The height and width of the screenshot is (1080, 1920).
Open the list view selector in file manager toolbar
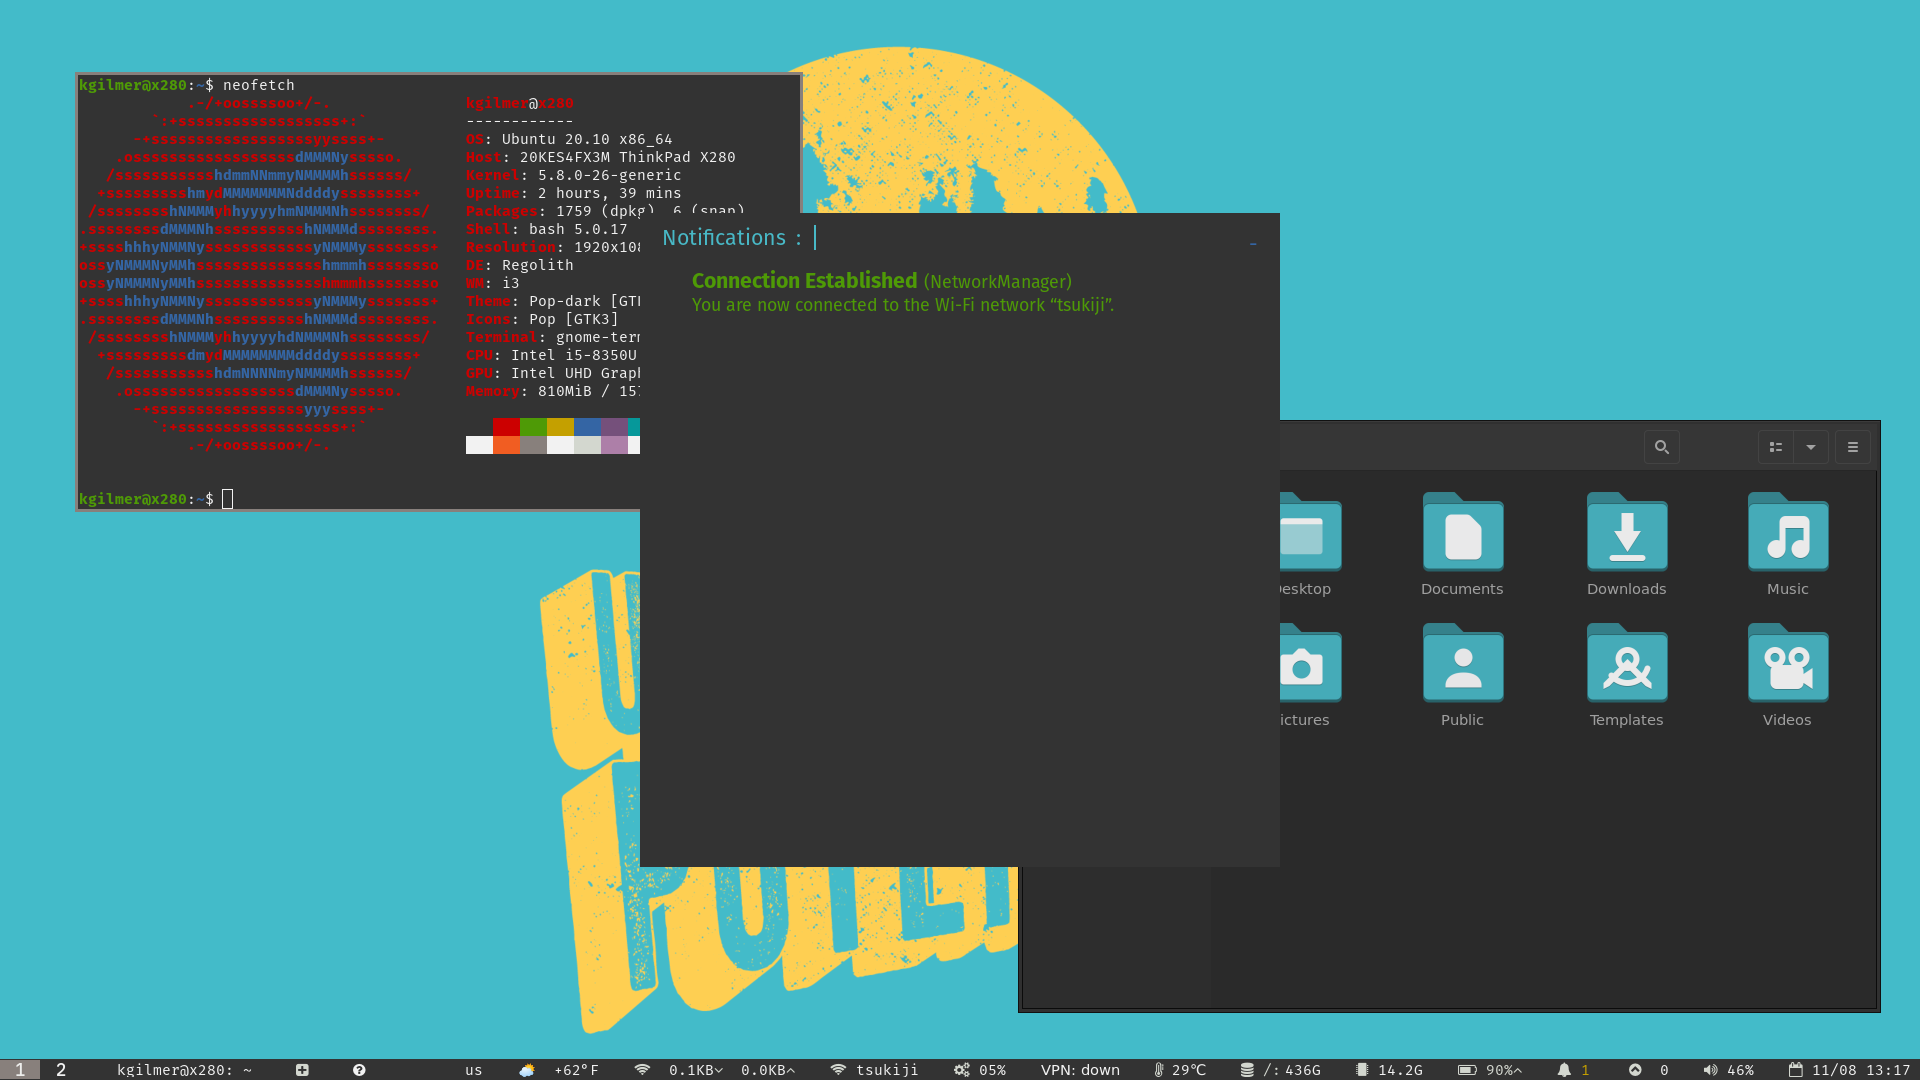(1776, 447)
